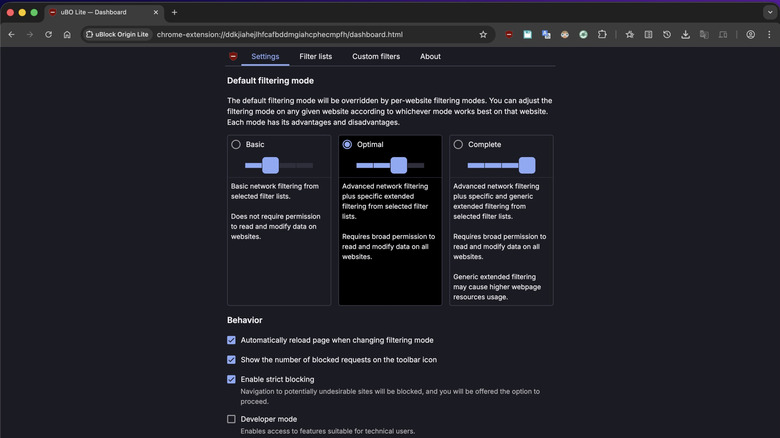Open the owl face extension icon

click(565, 34)
